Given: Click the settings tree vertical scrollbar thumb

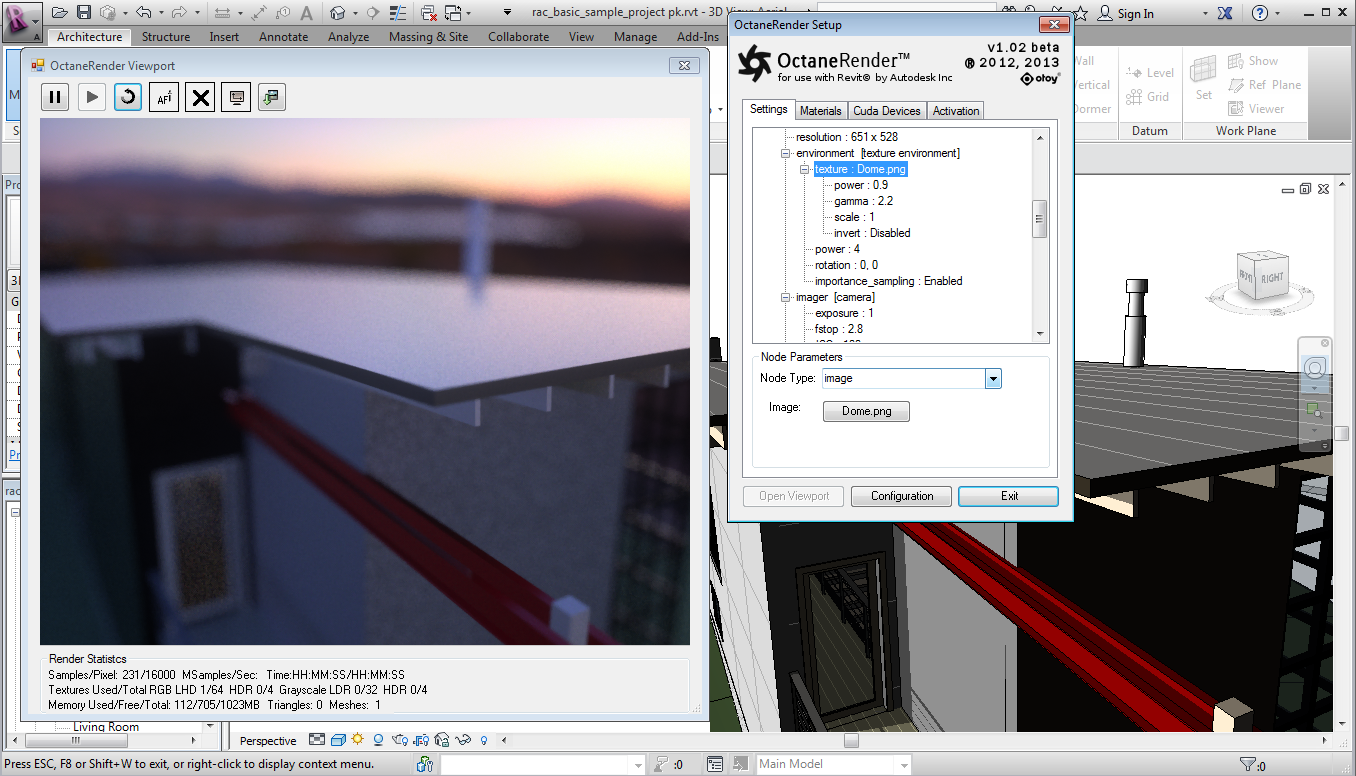Looking at the screenshot, I should 1040,219.
